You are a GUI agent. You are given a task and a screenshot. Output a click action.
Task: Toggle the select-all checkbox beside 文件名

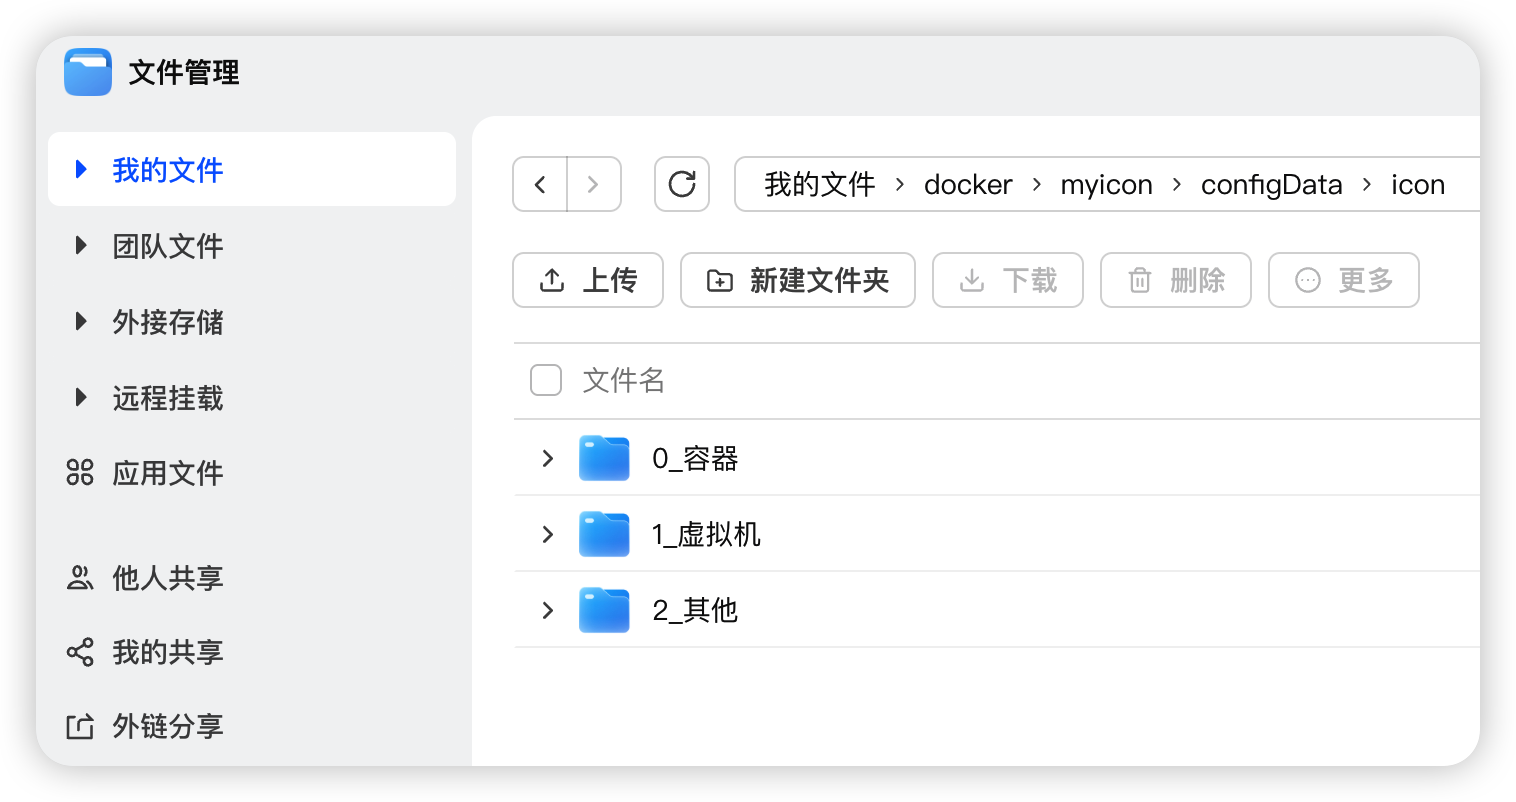546,381
